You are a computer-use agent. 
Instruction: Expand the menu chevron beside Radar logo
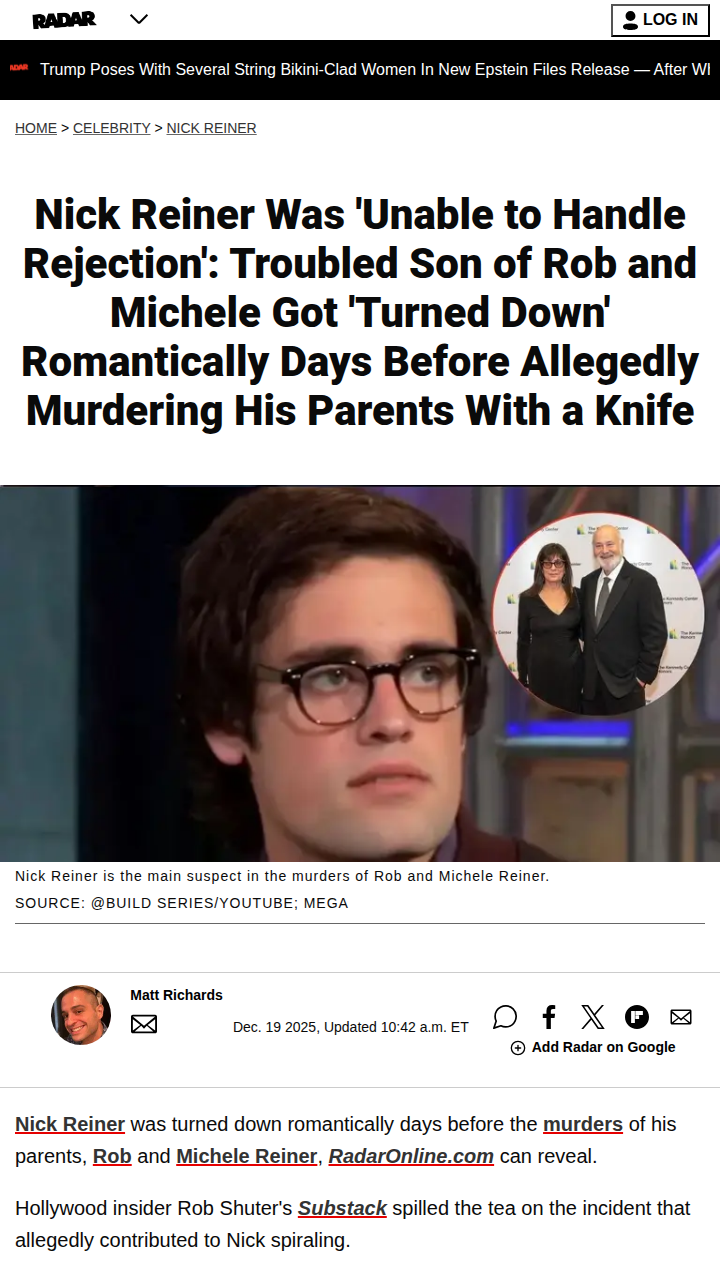coord(139,19)
